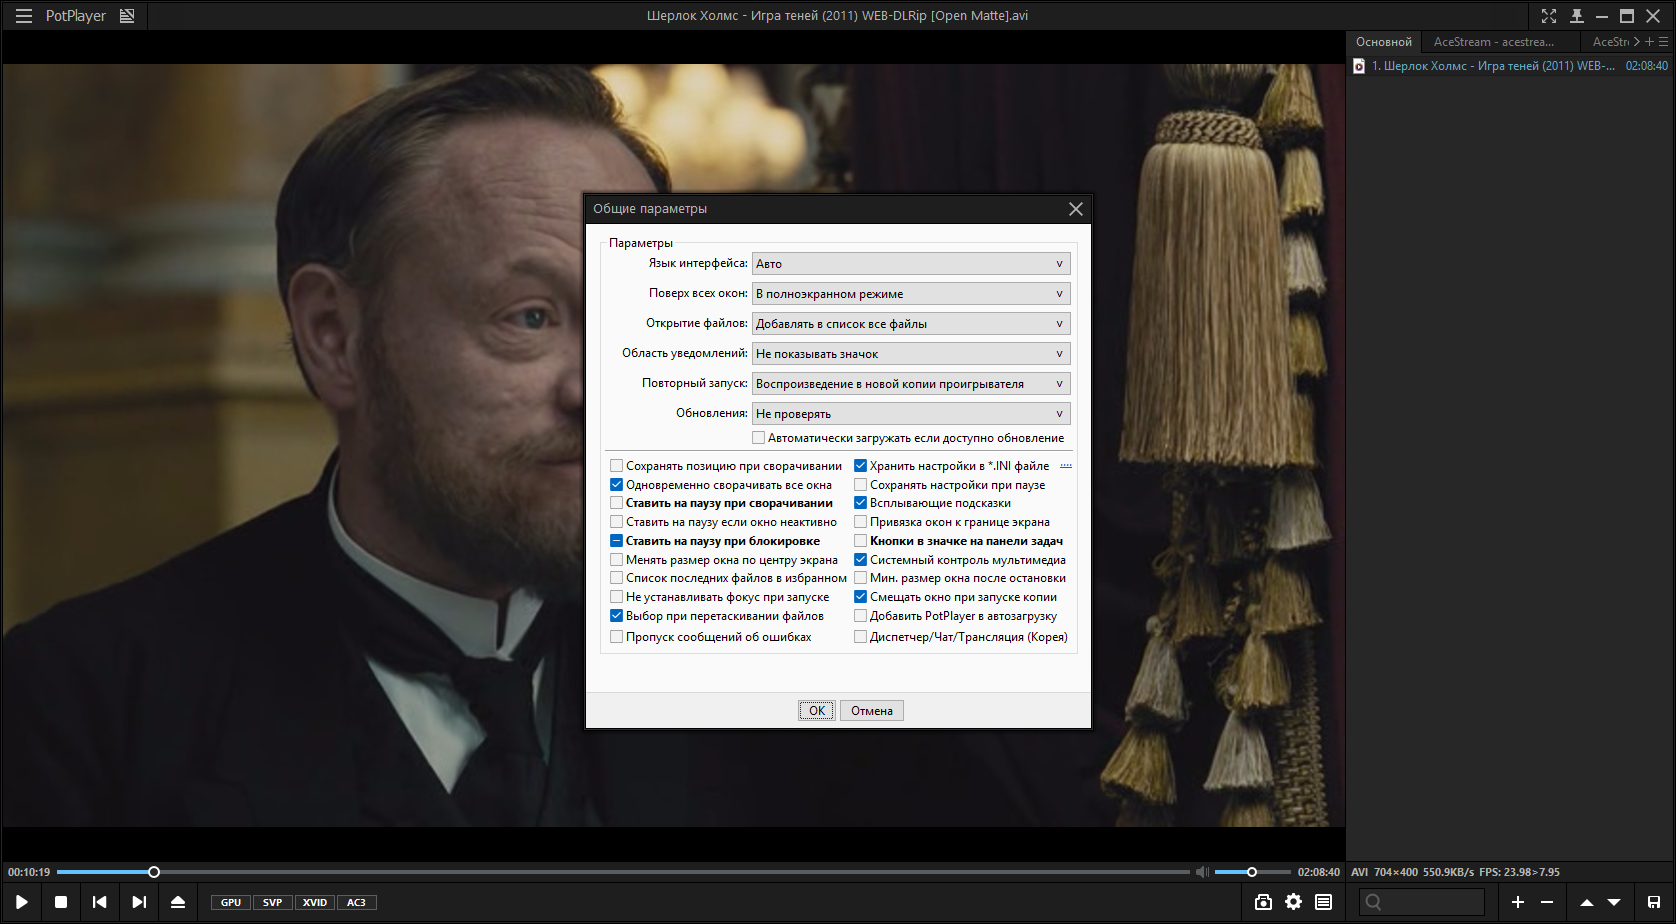Check 'Добавить PotPlayer в автозагрузку'
The width and height of the screenshot is (1676, 924).
click(x=860, y=616)
